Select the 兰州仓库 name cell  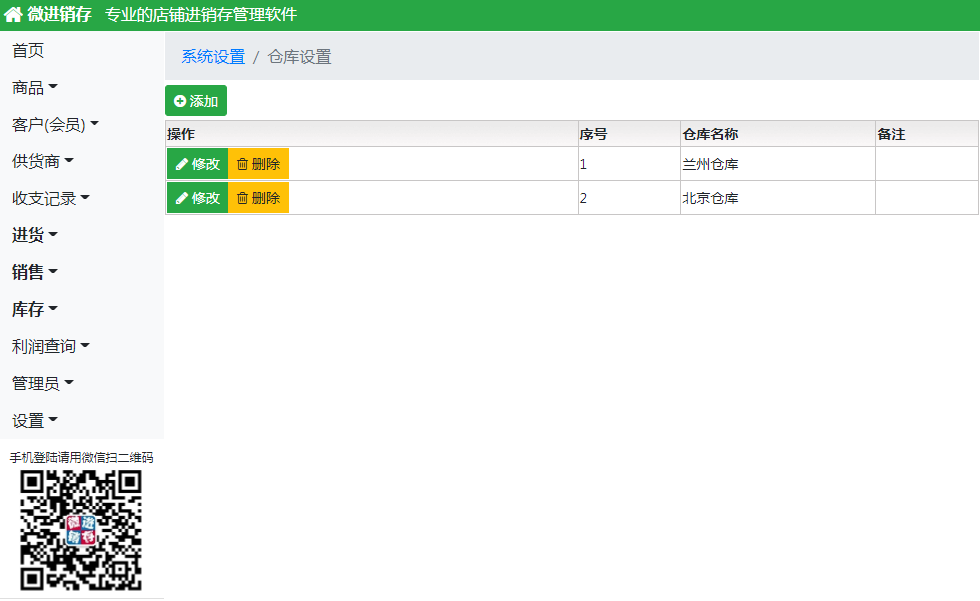coord(778,164)
